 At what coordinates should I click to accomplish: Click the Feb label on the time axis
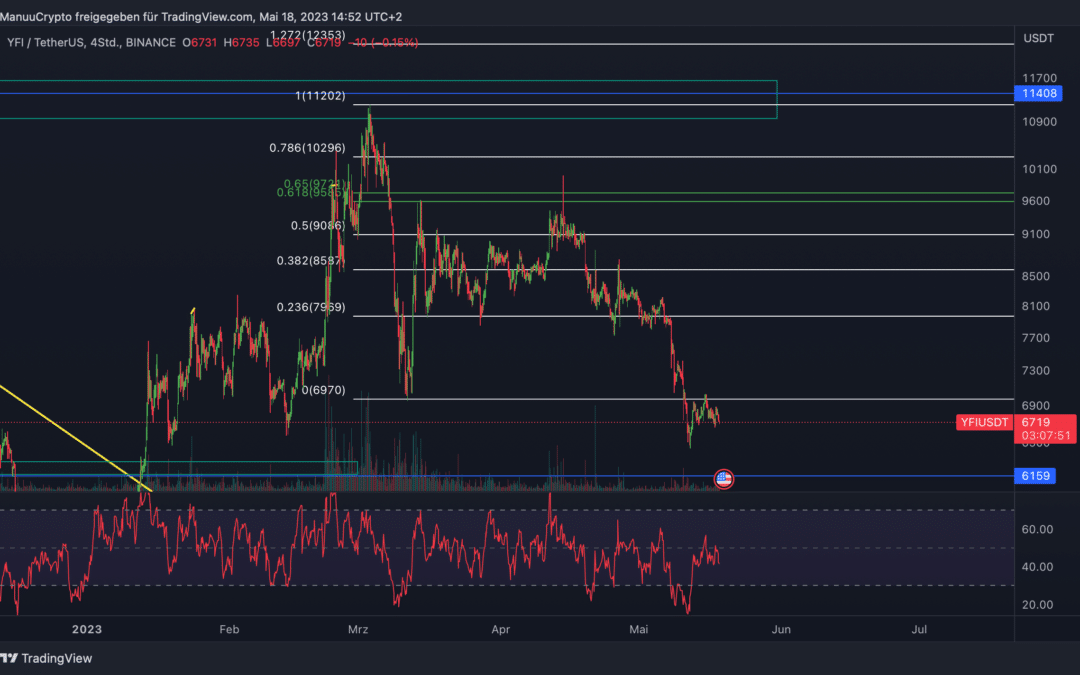[229, 630]
